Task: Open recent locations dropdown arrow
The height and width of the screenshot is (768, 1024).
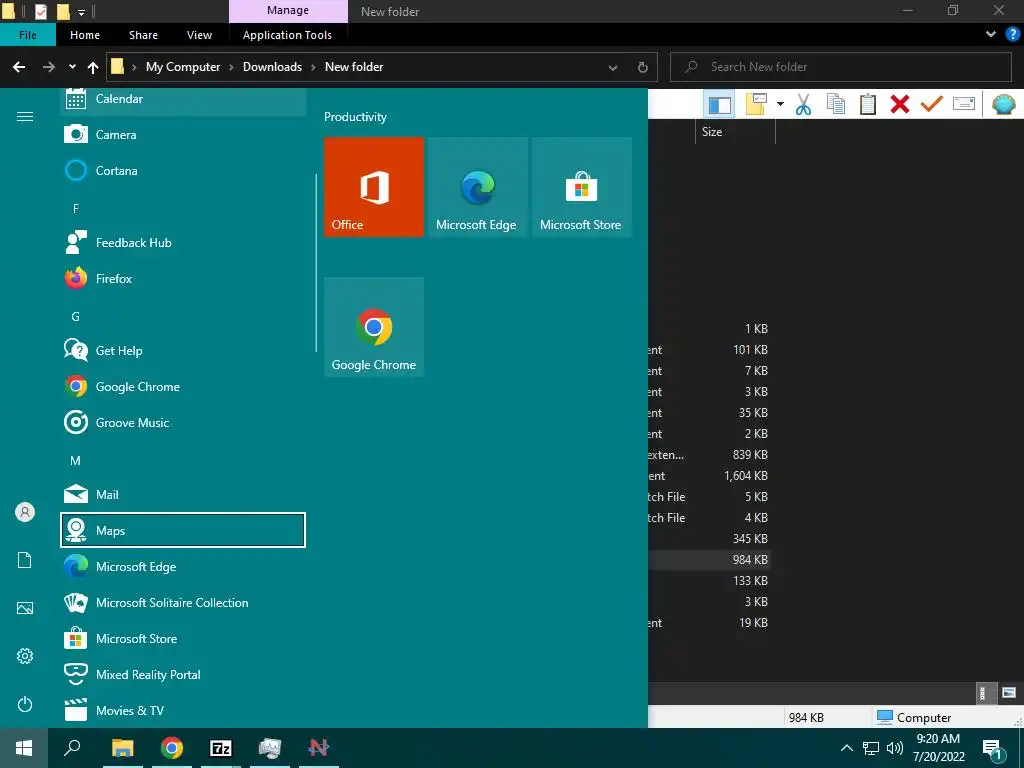Action: click(x=72, y=67)
